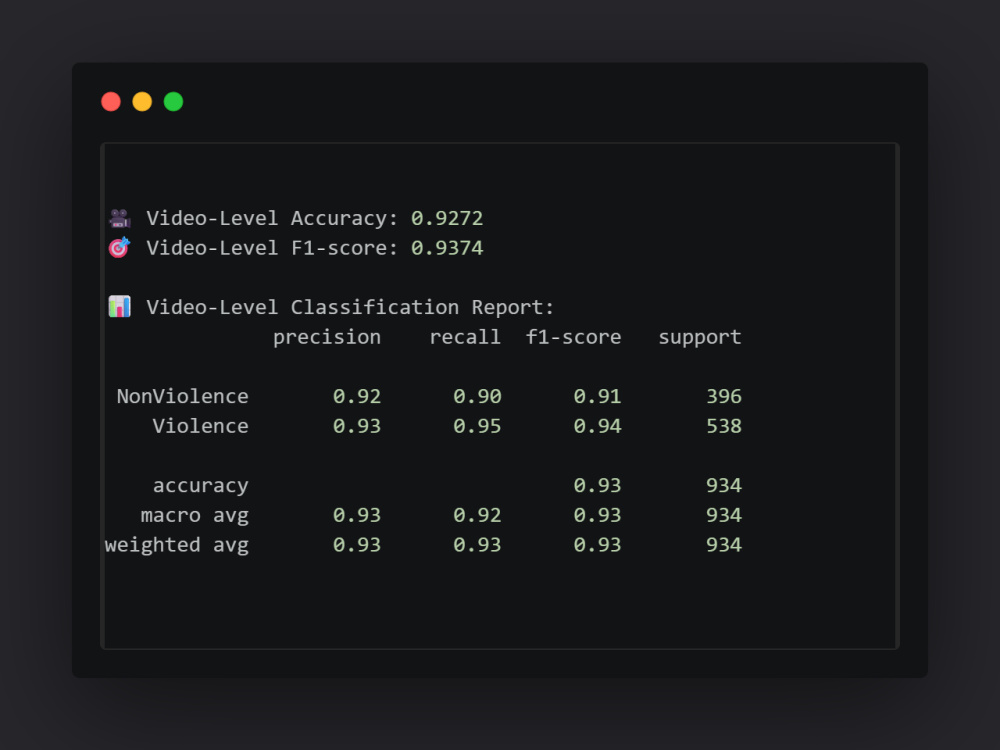Select Violence support value 538
This screenshot has width=1000, height=750.
pos(724,425)
